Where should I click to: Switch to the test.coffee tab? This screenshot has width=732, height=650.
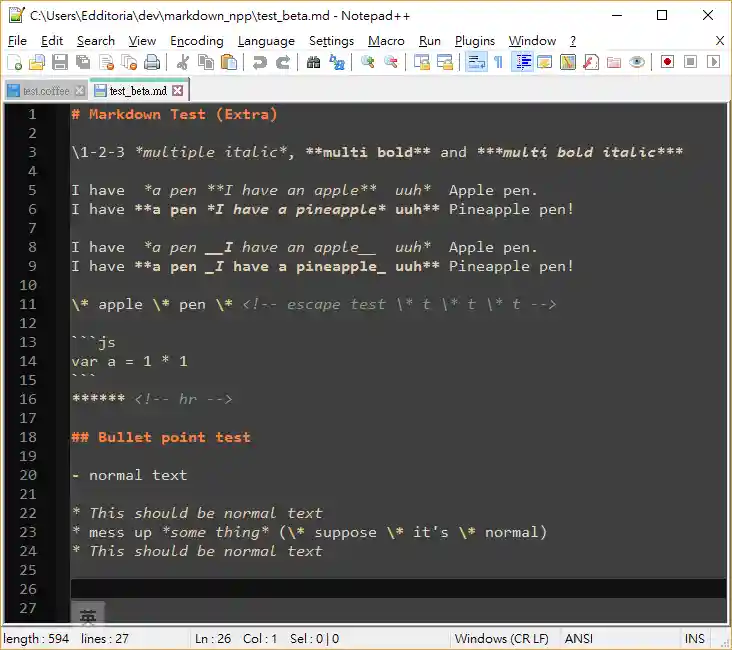point(46,91)
